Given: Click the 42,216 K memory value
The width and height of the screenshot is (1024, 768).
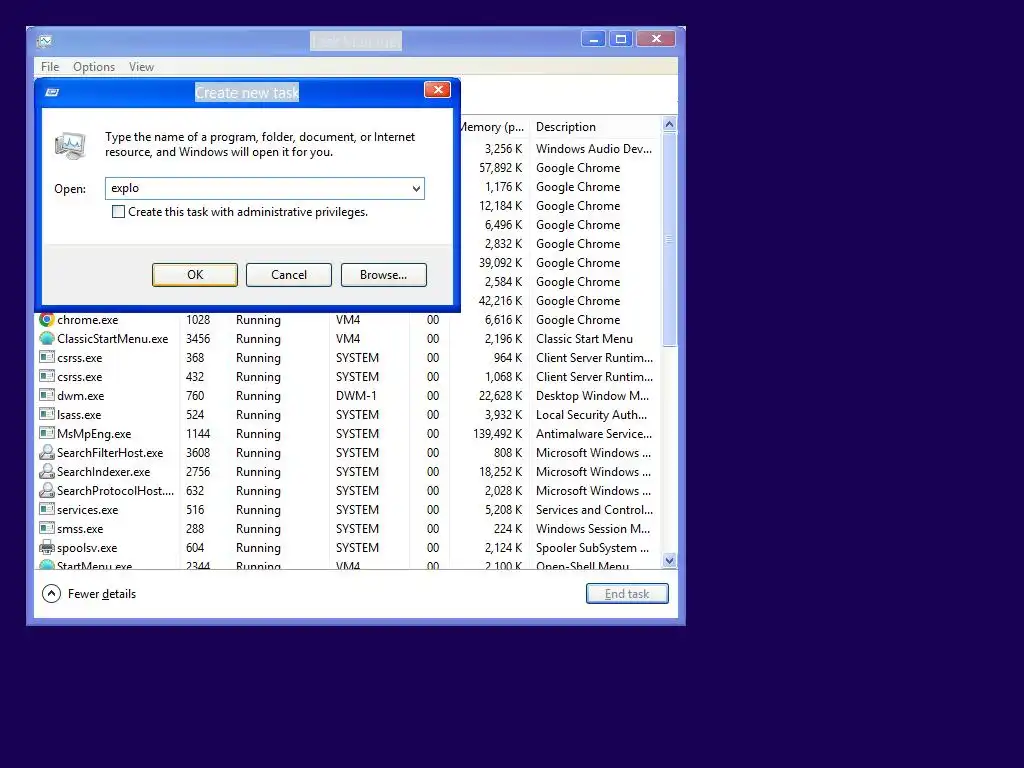Looking at the screenshot, I should click(x=500, y=301).
